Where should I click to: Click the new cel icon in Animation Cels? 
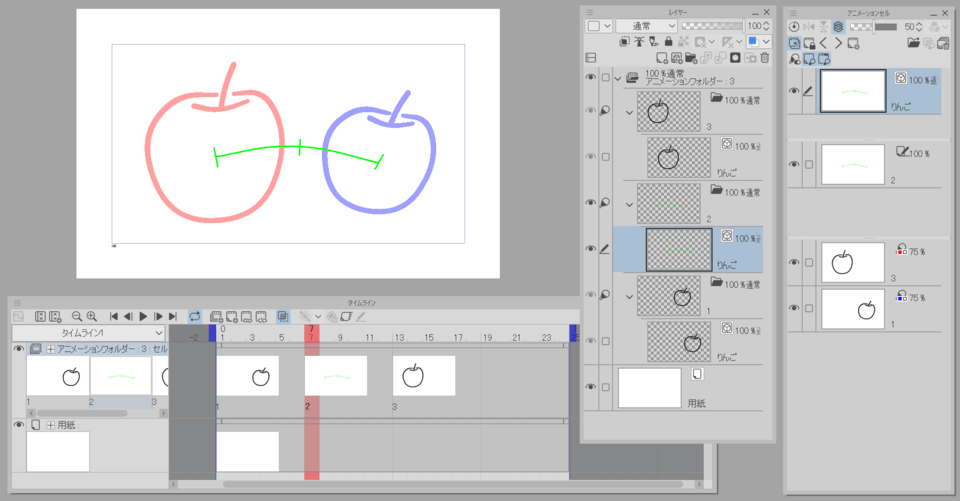tap(853, 43)
